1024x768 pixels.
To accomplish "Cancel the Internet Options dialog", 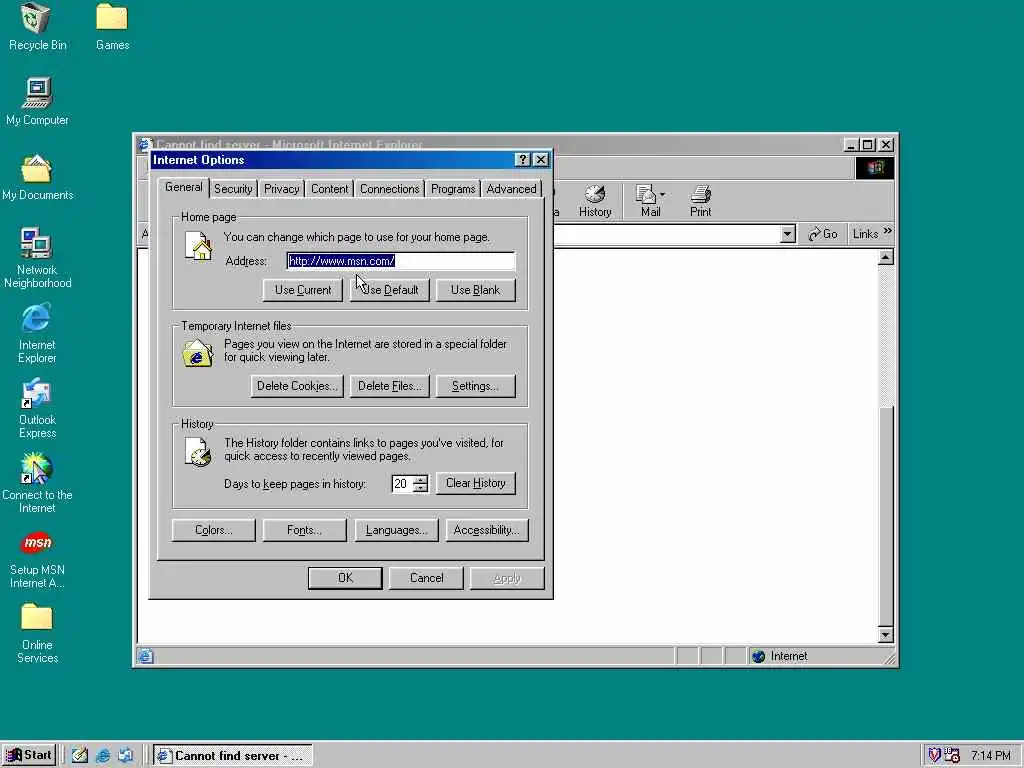I will (x=426, y=578).
